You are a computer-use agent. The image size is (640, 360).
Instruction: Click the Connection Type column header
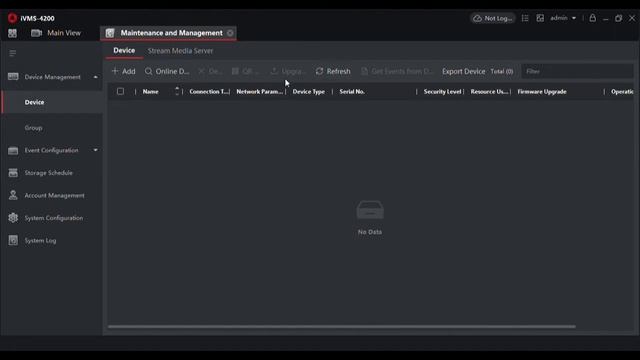click(x=209, y=92)
